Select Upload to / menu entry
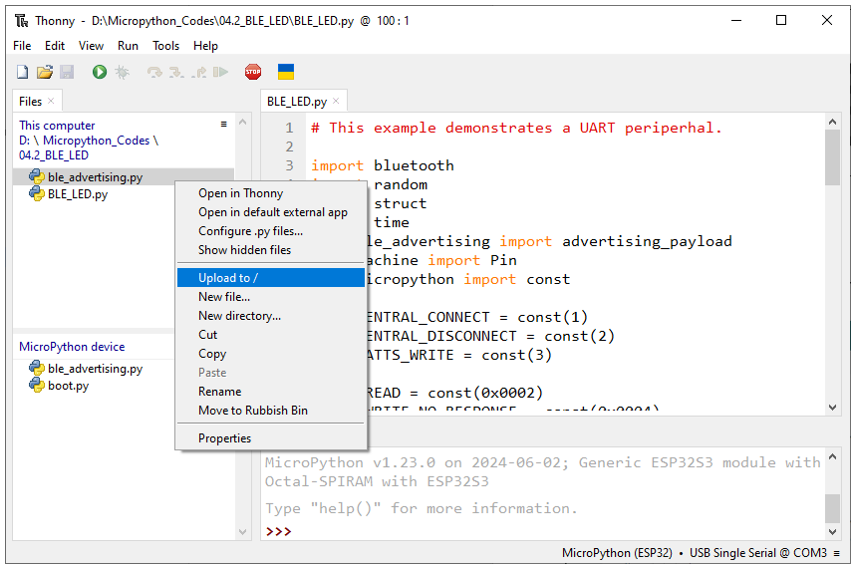This screenshot has width=858, height=571. pos(271,278)
